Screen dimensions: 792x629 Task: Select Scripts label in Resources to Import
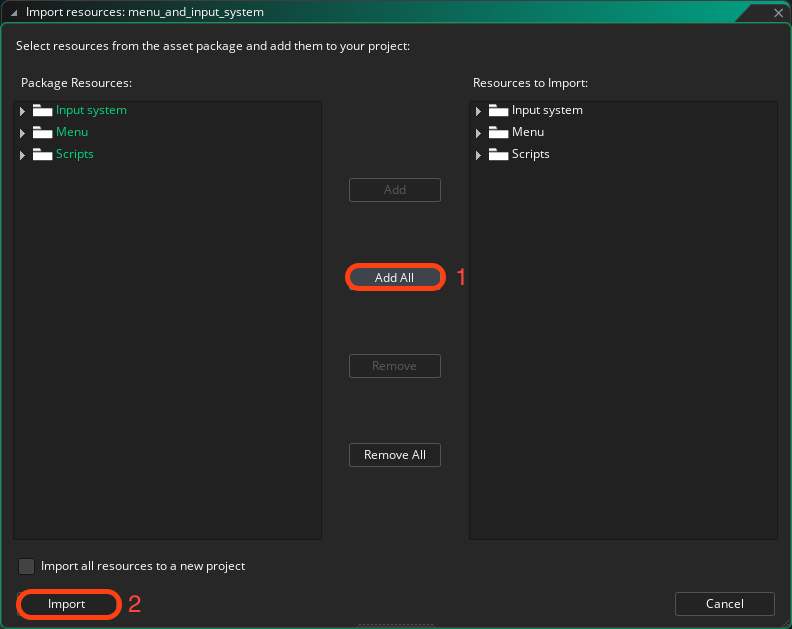pos(530,154)
